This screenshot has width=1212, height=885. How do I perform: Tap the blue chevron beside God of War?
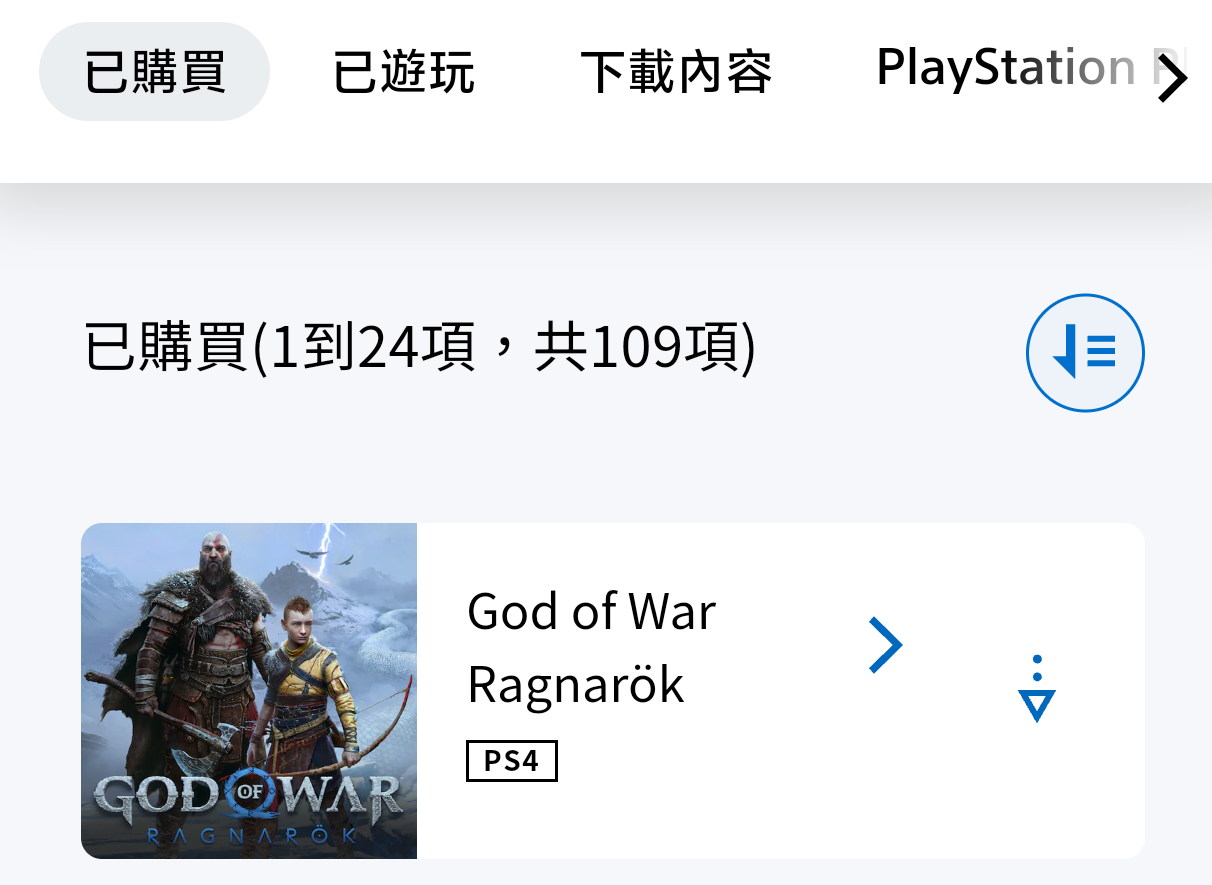pos(886,645)
